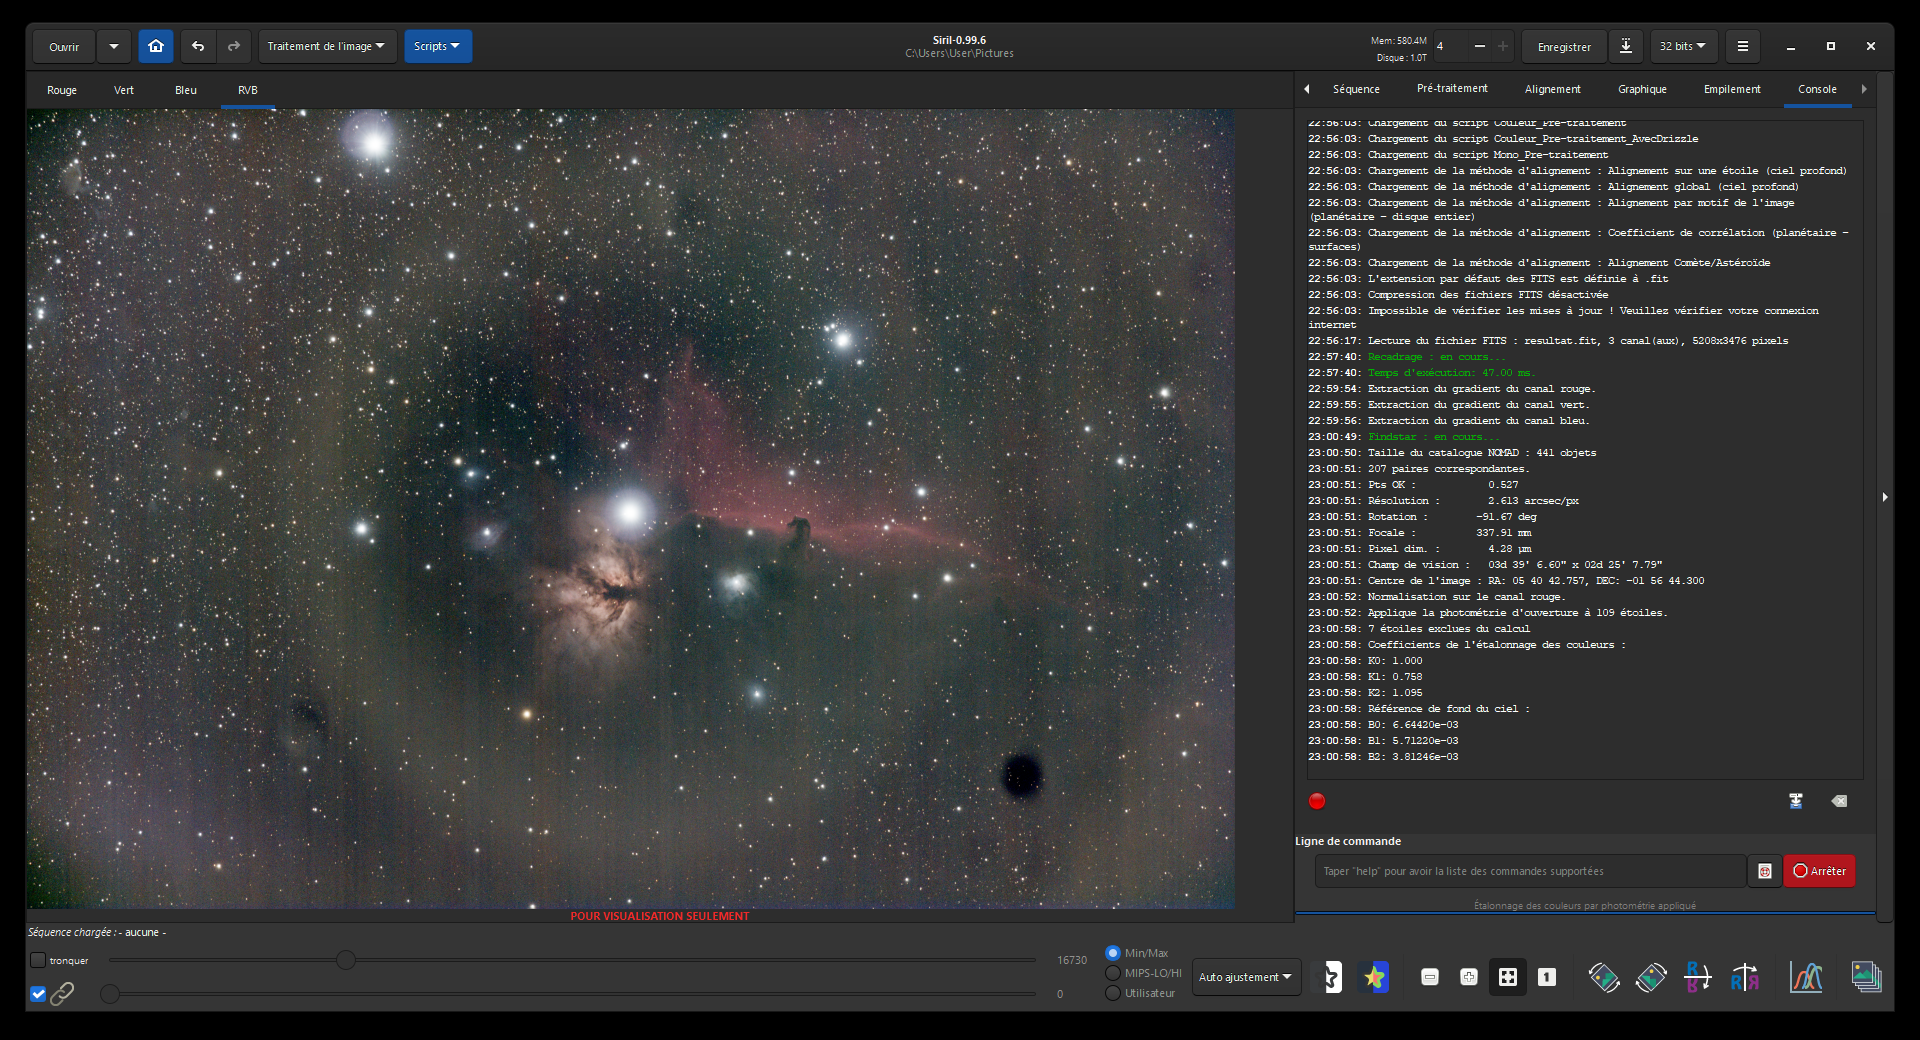The height and width of the screenshot is (1040, 1920).
Task: Open the Pré-traitement tab
Action: (x=1452, y=89)
